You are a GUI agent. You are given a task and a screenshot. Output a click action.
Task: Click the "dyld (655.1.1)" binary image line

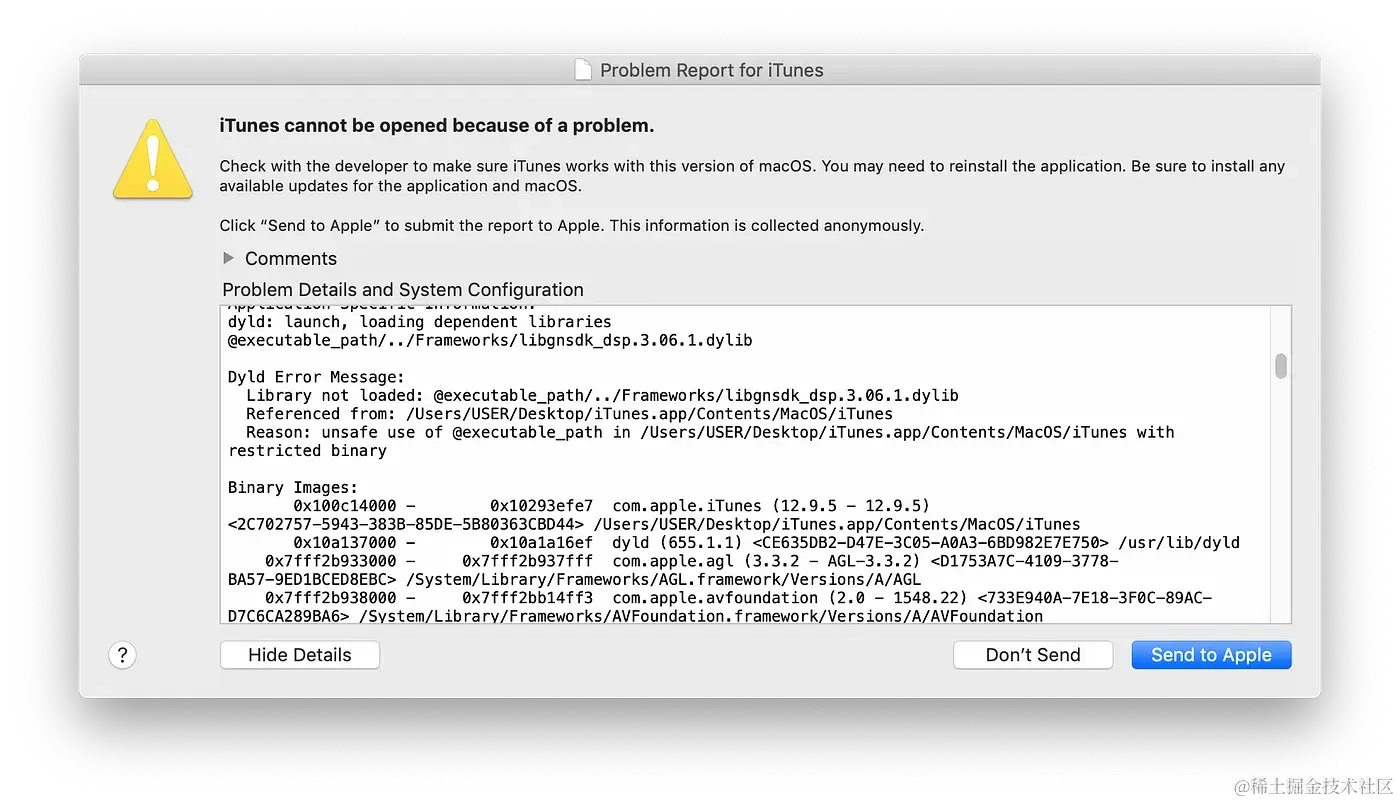point(766,542)
